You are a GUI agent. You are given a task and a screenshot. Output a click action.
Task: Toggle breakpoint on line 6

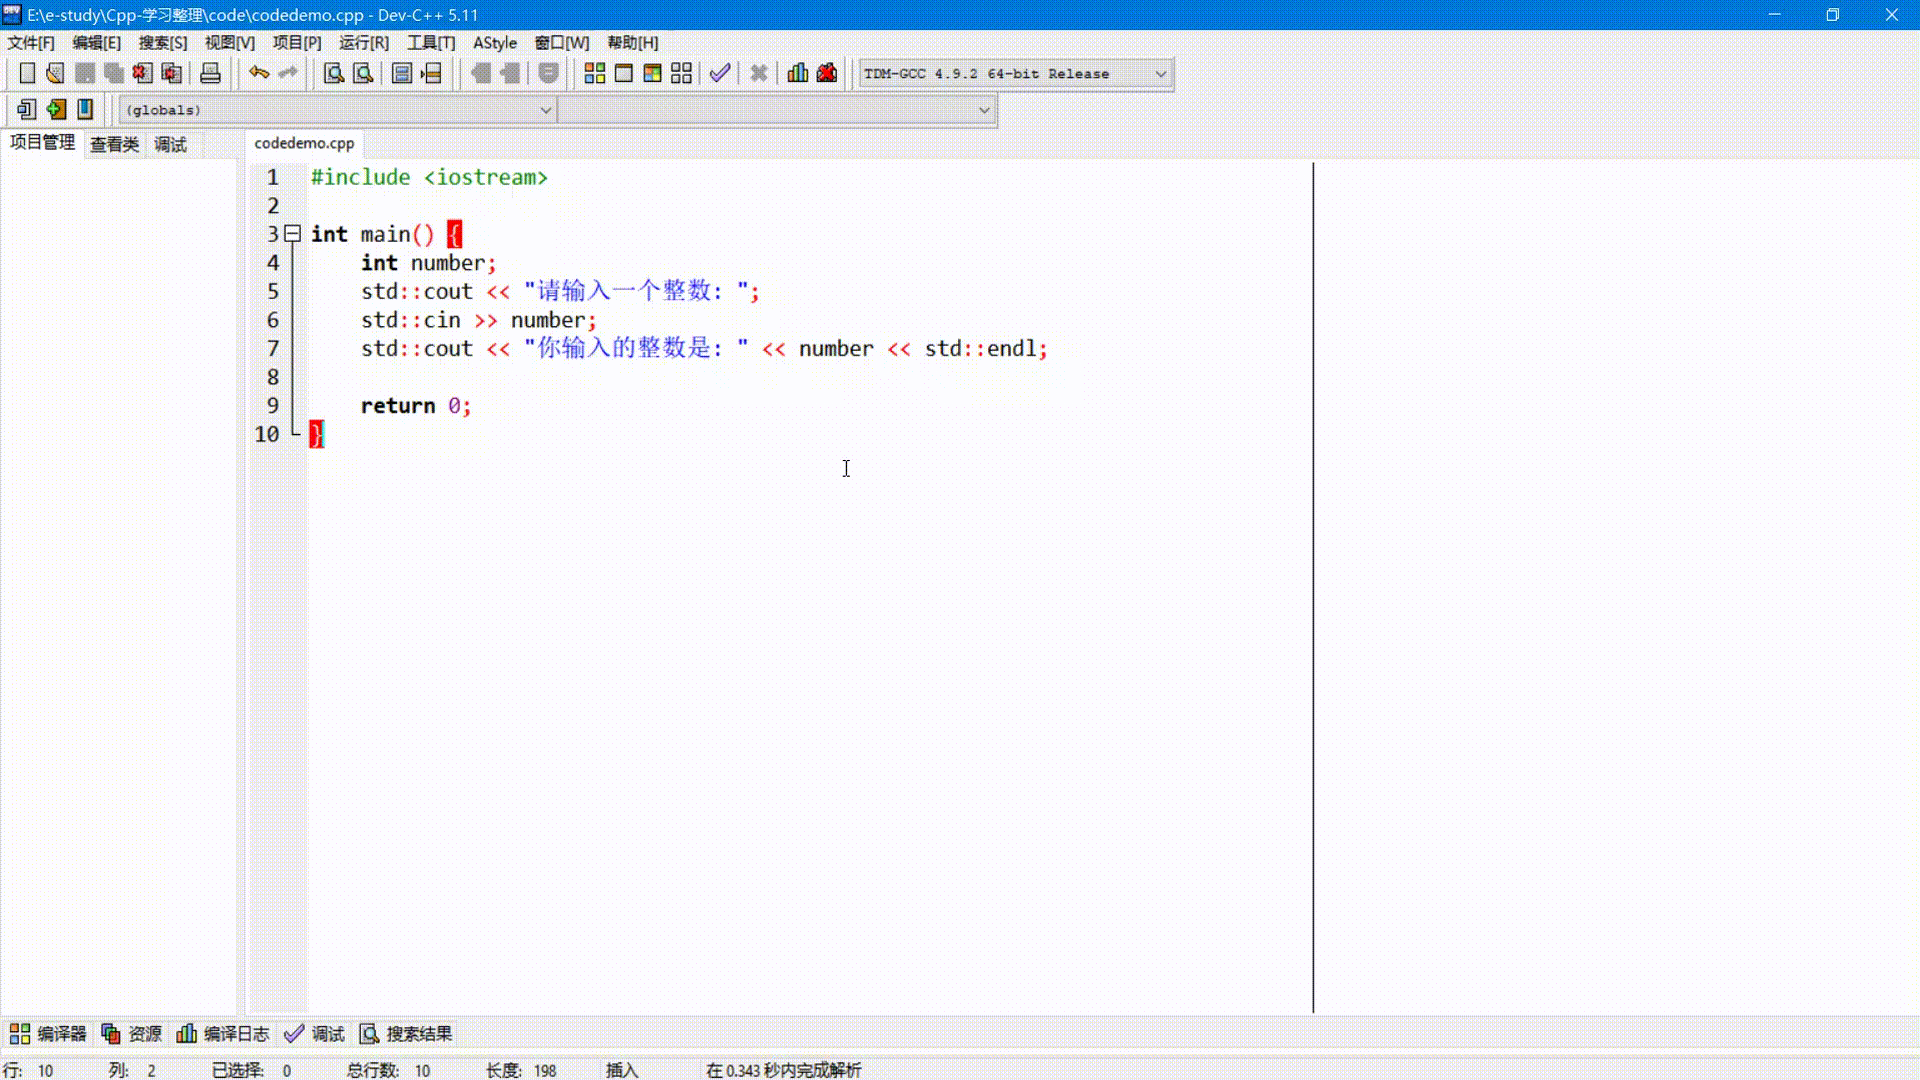[272, 319]
